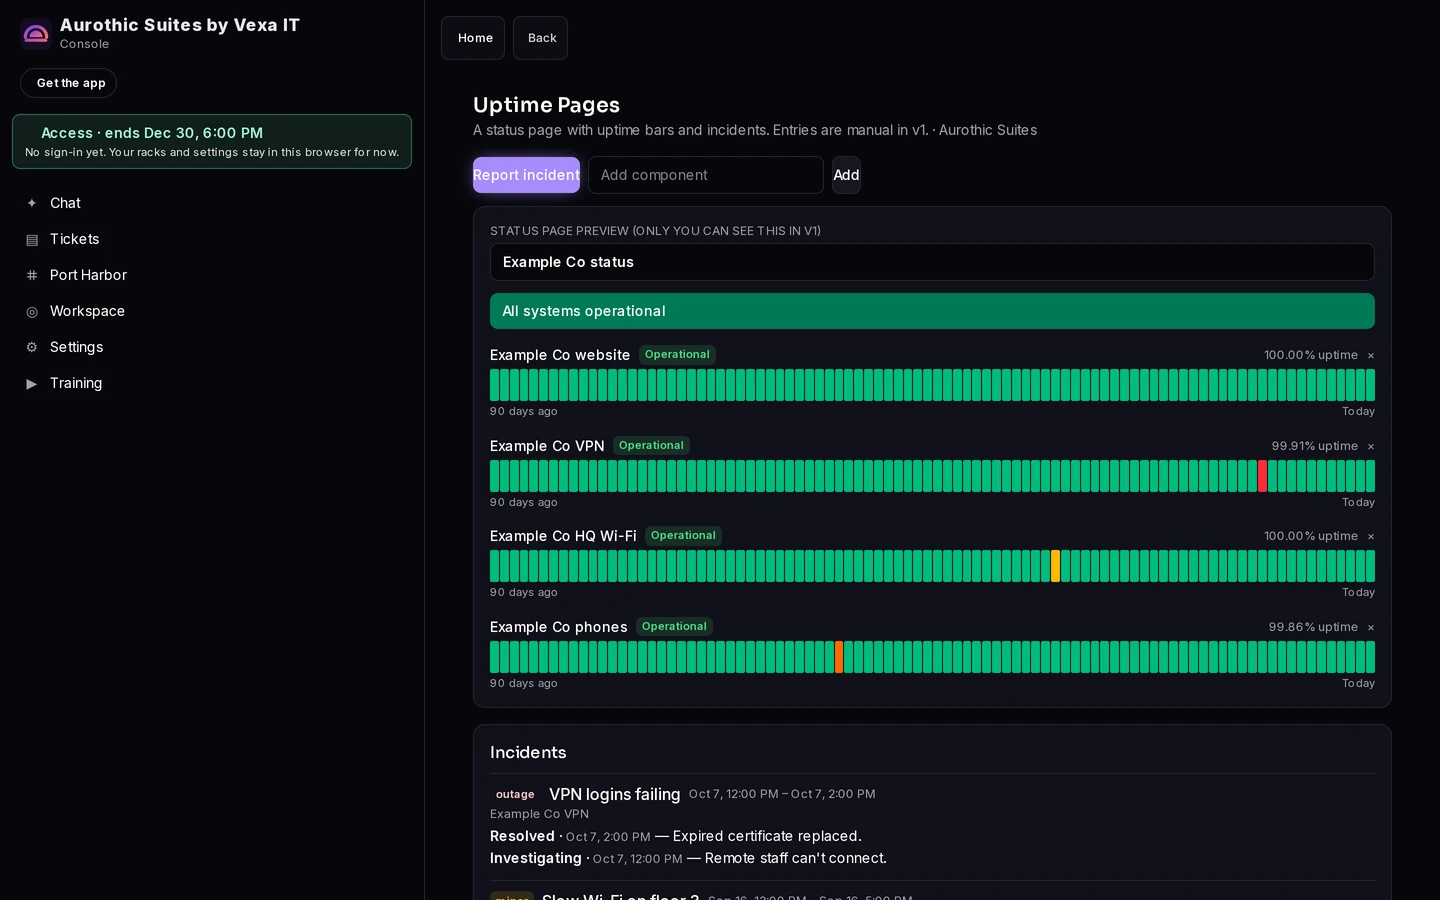Image resolution: width=1440 pixels, height=900 pixels.
Task: Open the Chat section
Action: coord(212,203)
